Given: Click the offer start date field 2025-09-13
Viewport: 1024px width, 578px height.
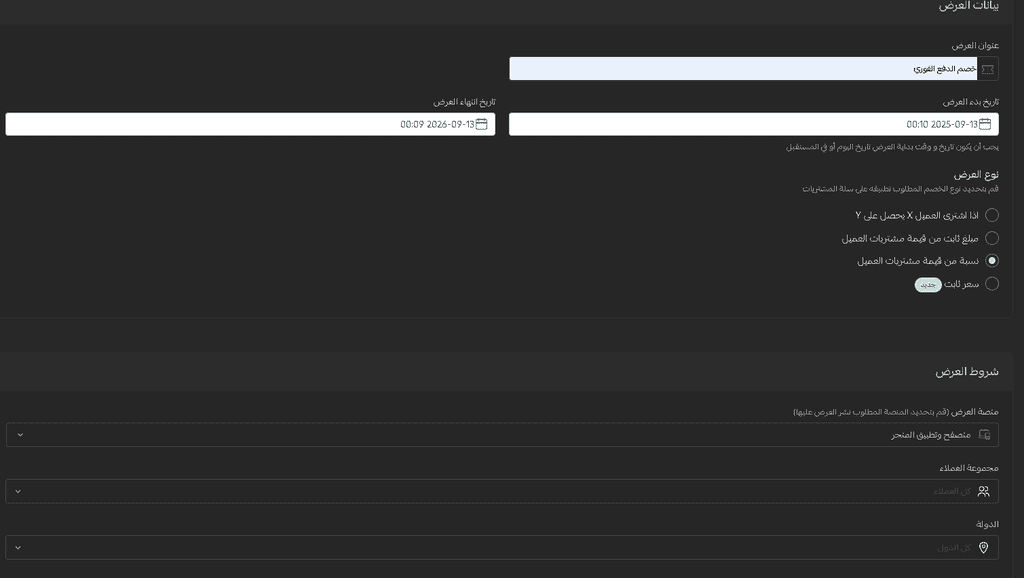Looking at the screenshot, I should (754, 124).
